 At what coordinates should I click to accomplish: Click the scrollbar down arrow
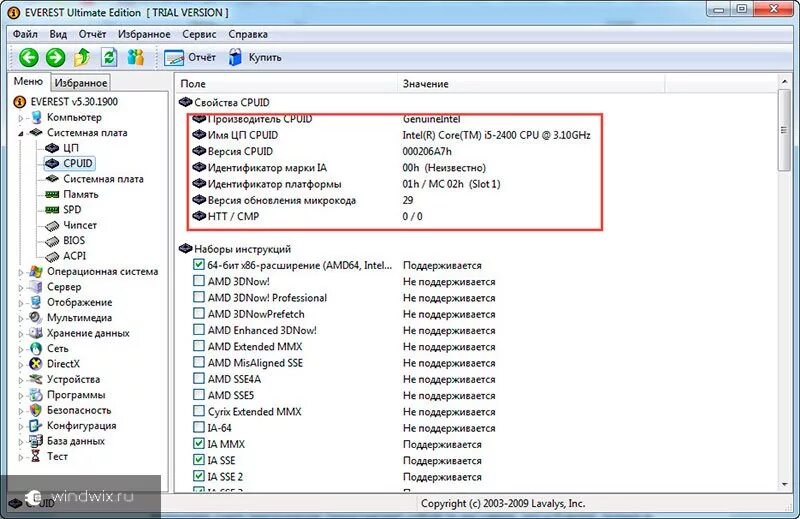(x=784, y=484)
